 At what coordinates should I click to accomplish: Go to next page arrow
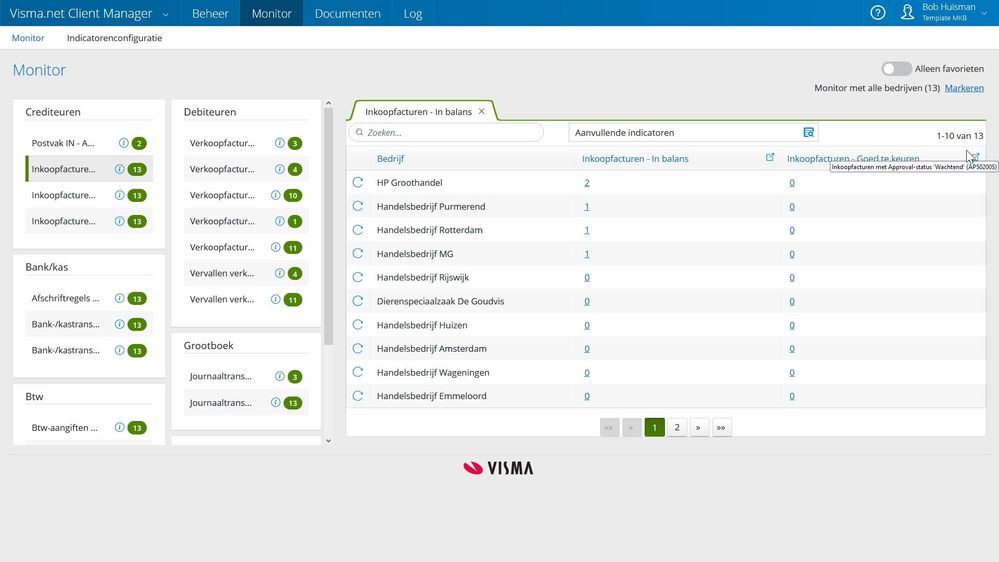pyautogui.click(x=698, y=427)
